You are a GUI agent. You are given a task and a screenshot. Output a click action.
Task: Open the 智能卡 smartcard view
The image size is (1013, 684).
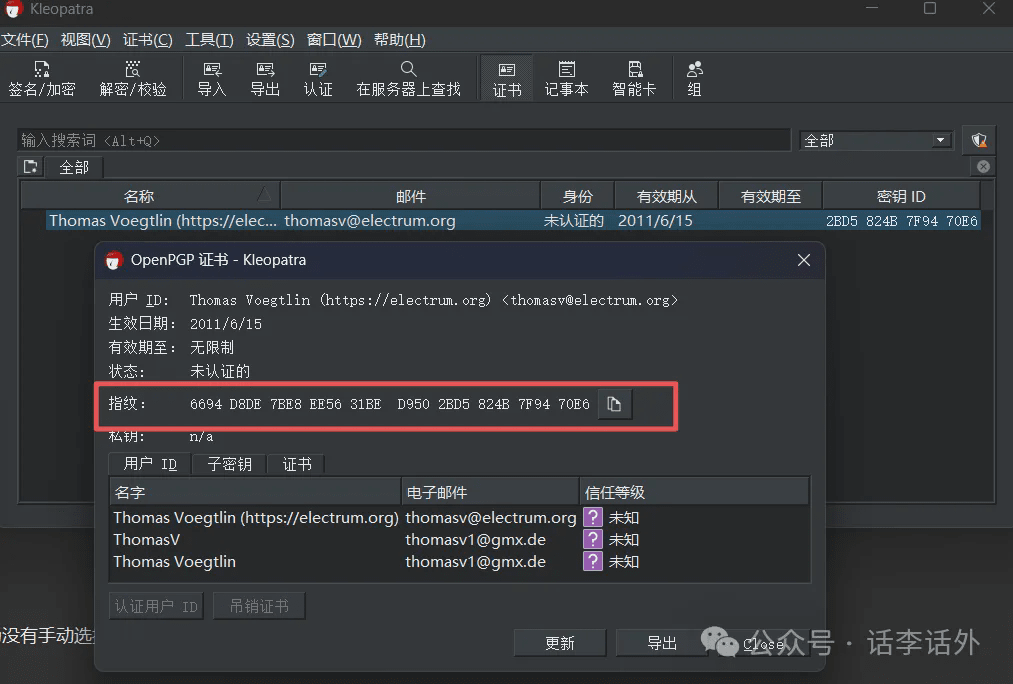(634, 78)
